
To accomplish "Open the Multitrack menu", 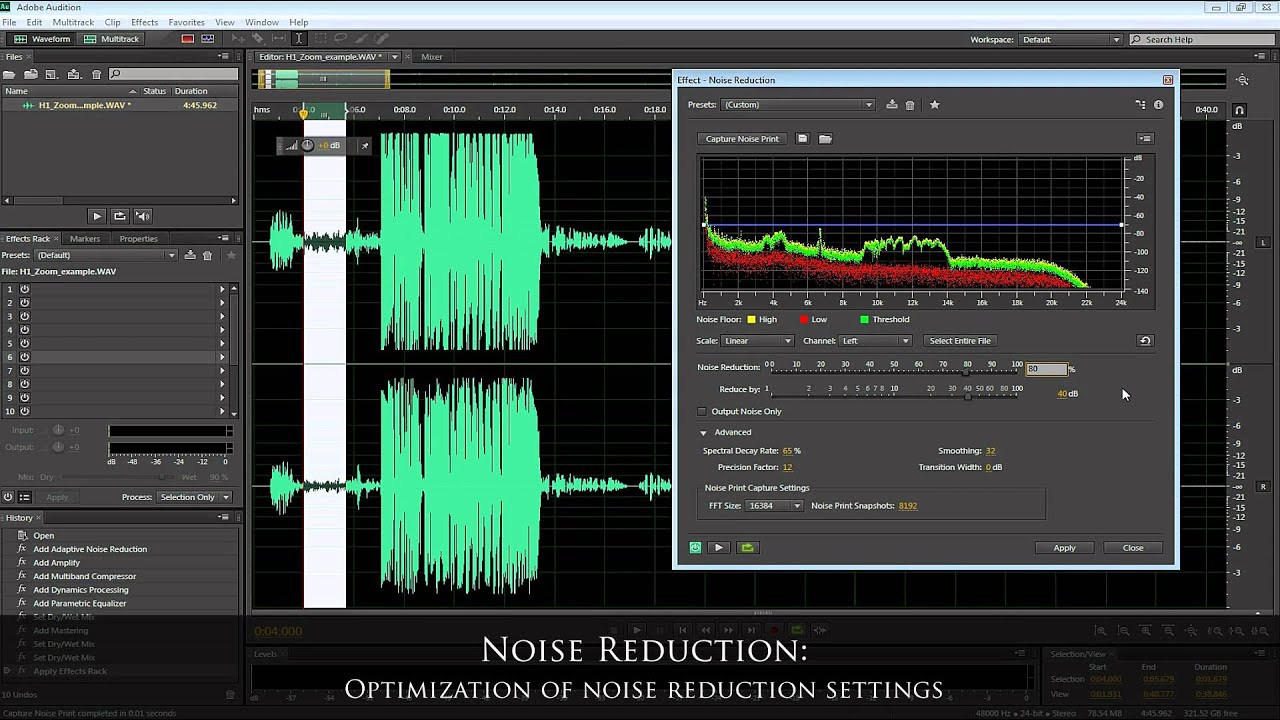I will 73,22.
